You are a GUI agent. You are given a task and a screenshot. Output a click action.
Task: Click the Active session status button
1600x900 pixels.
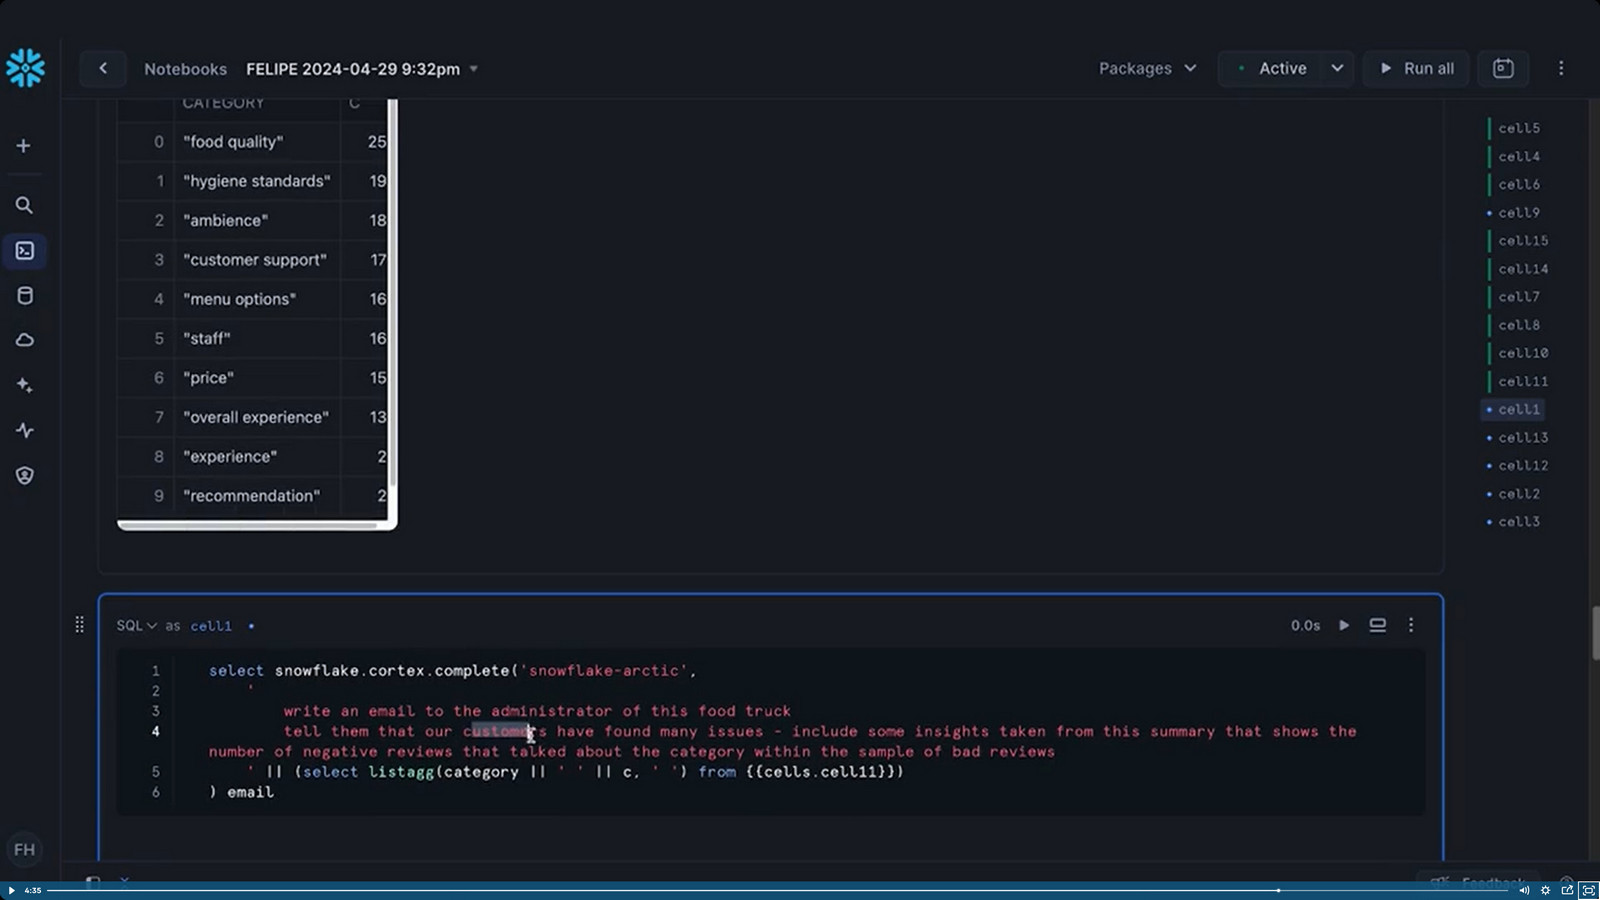coord(1271,68)
